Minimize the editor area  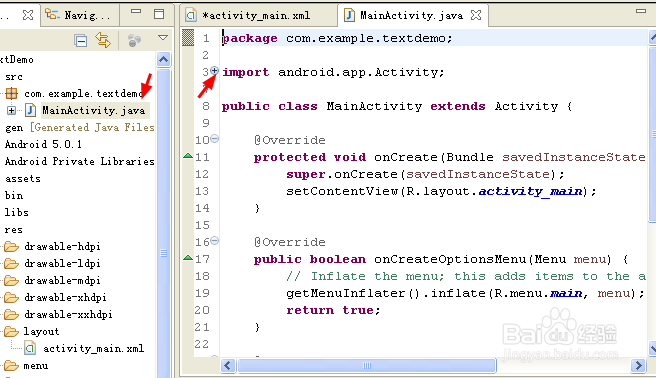[x=641, y=12]
